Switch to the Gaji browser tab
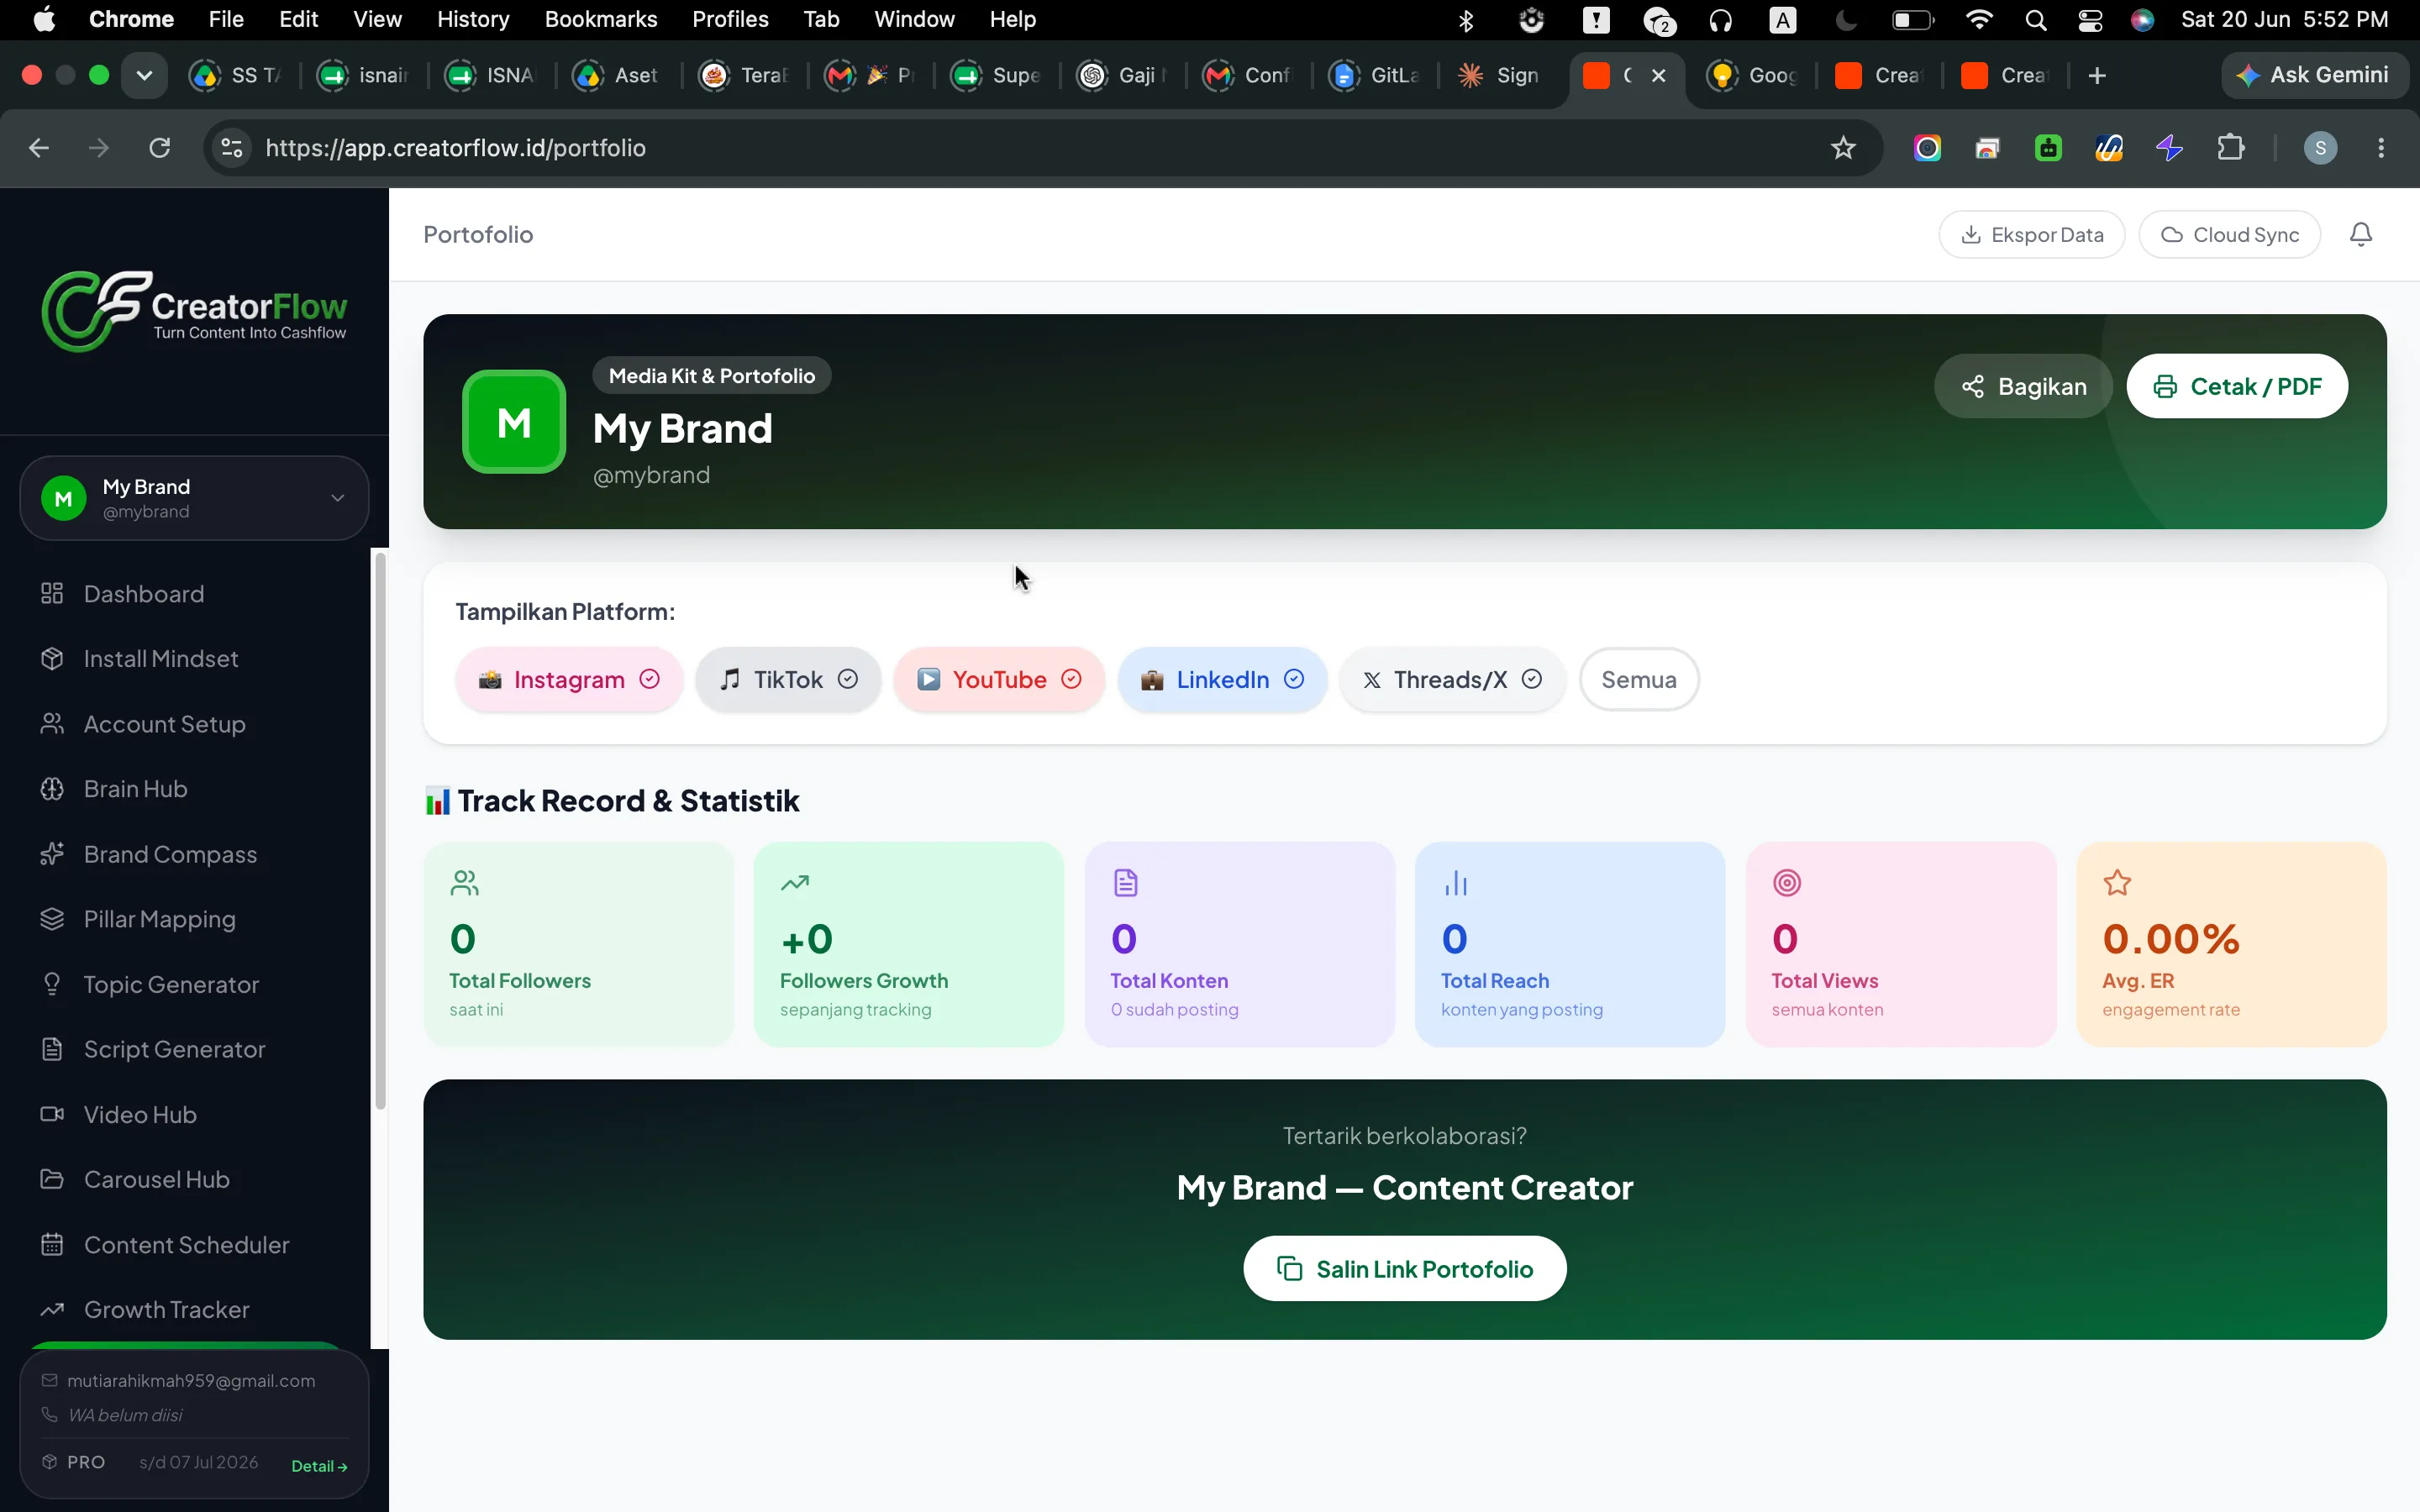2420x1512 pixels. tap(1121, 75)
